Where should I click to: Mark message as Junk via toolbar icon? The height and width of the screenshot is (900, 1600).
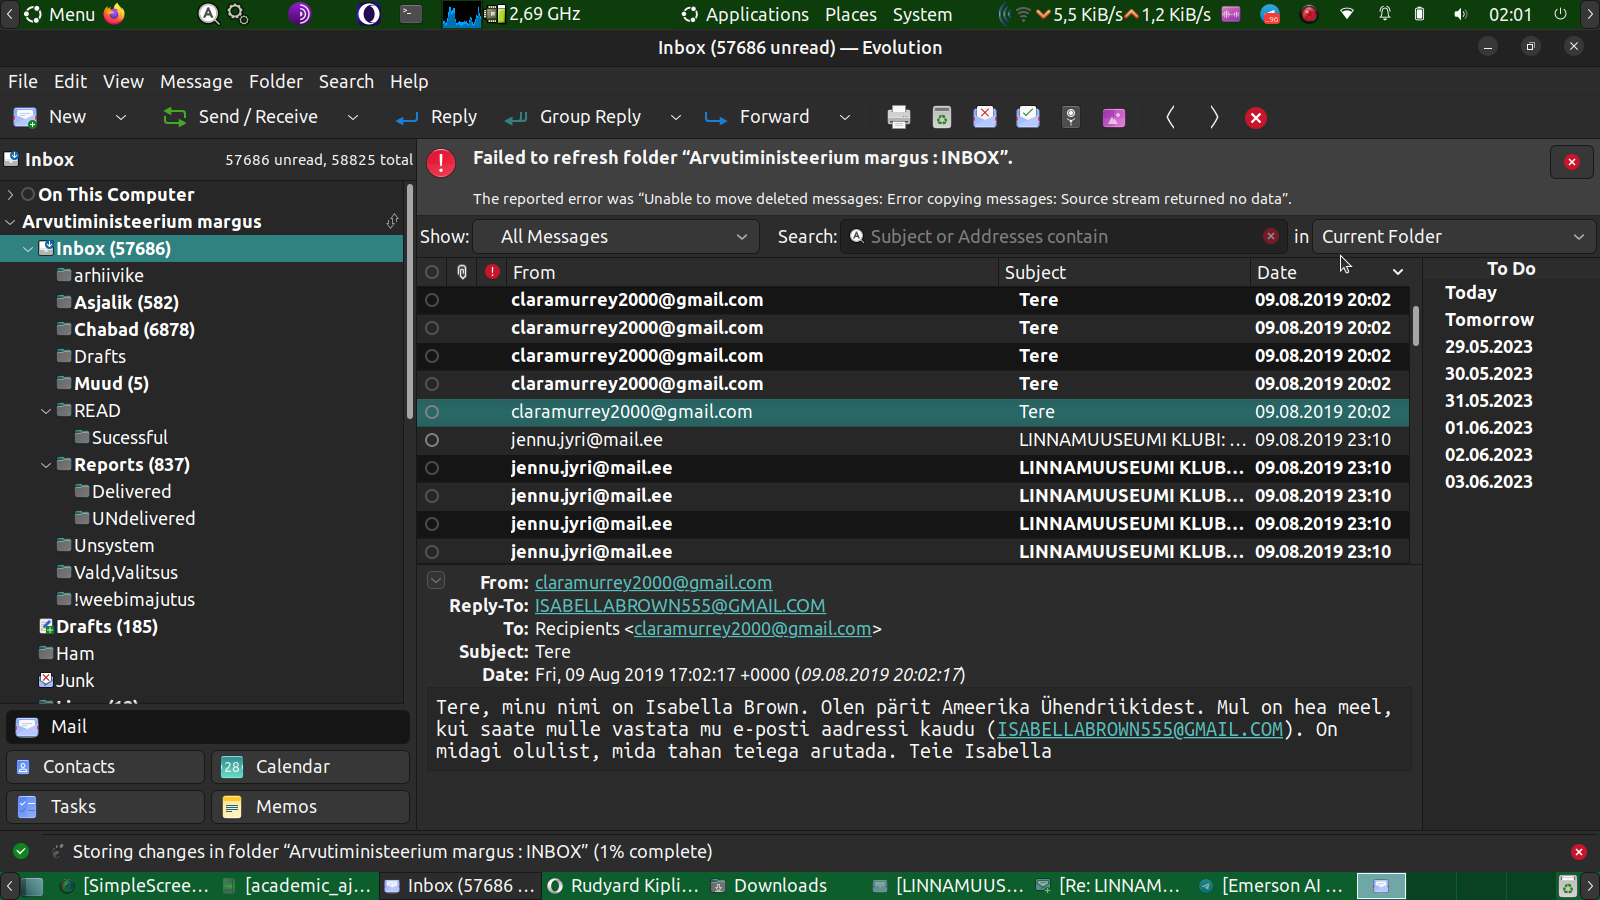[985, 117]
